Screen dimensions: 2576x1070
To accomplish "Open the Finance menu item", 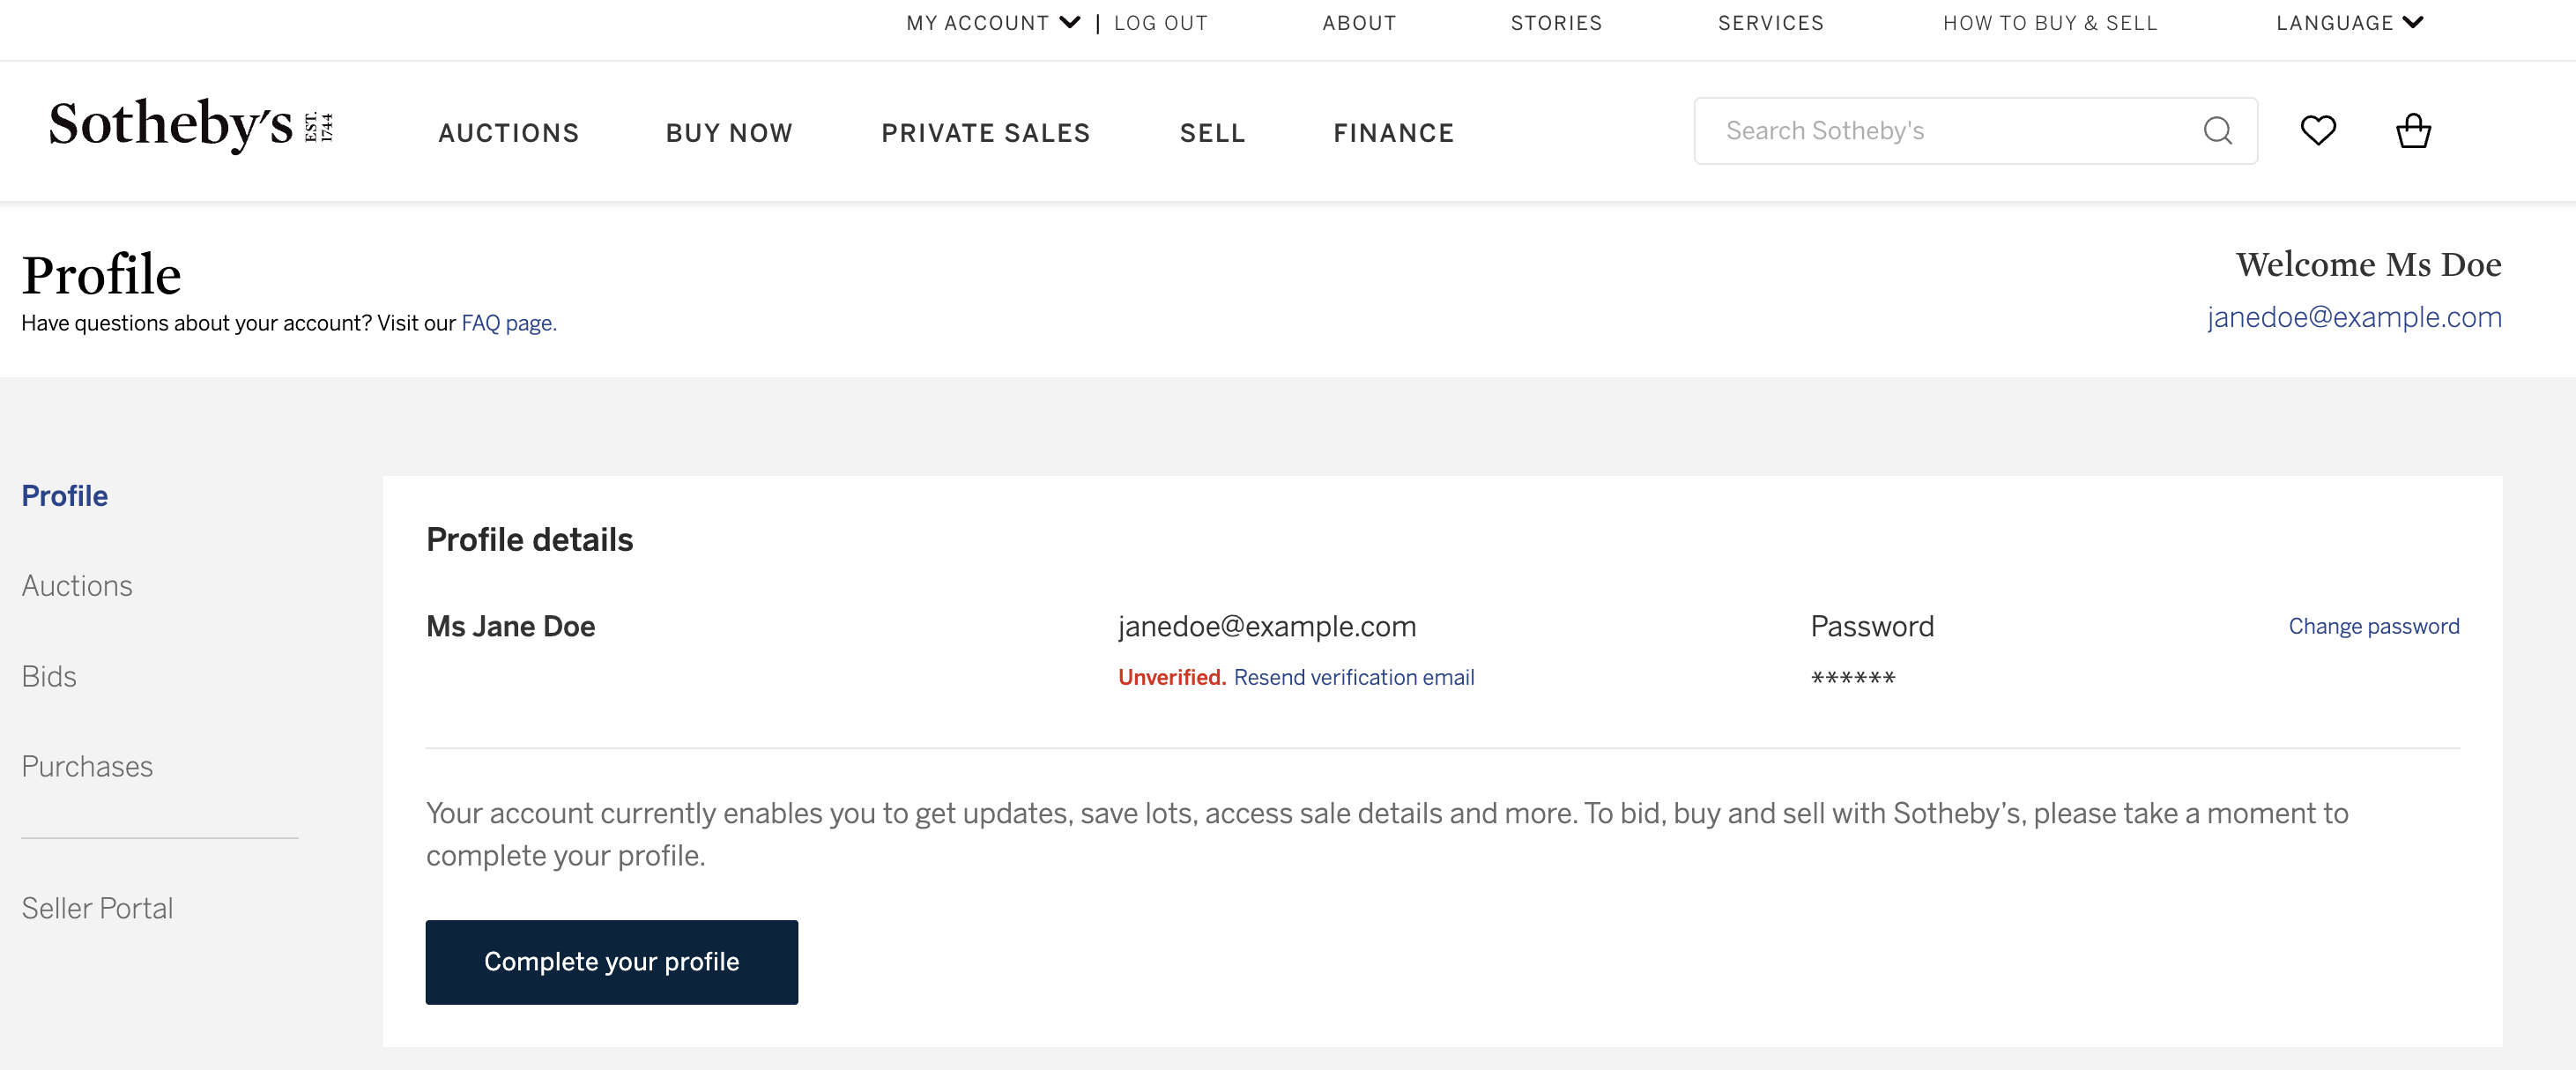I will (x=1394, y=133).
